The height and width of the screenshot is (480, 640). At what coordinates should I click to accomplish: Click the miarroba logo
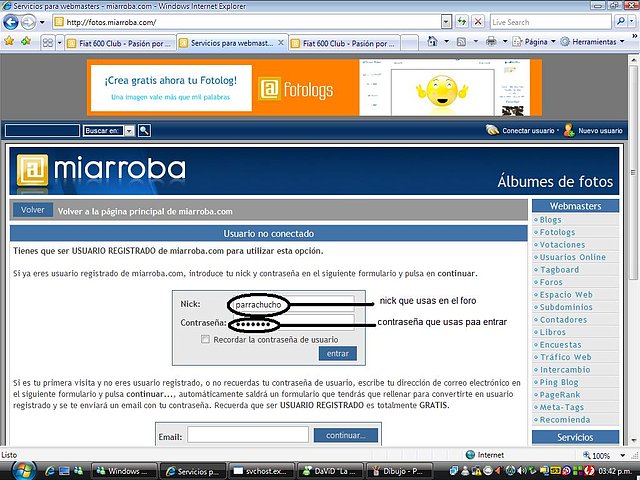pyautogui.click(x=101, y=170)
